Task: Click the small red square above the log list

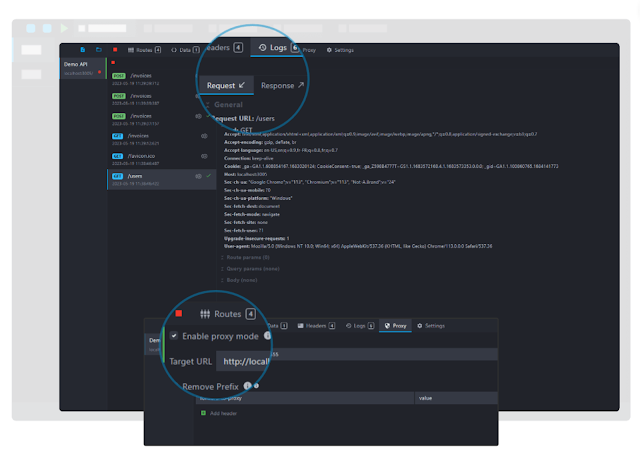Action: point(113,62)
